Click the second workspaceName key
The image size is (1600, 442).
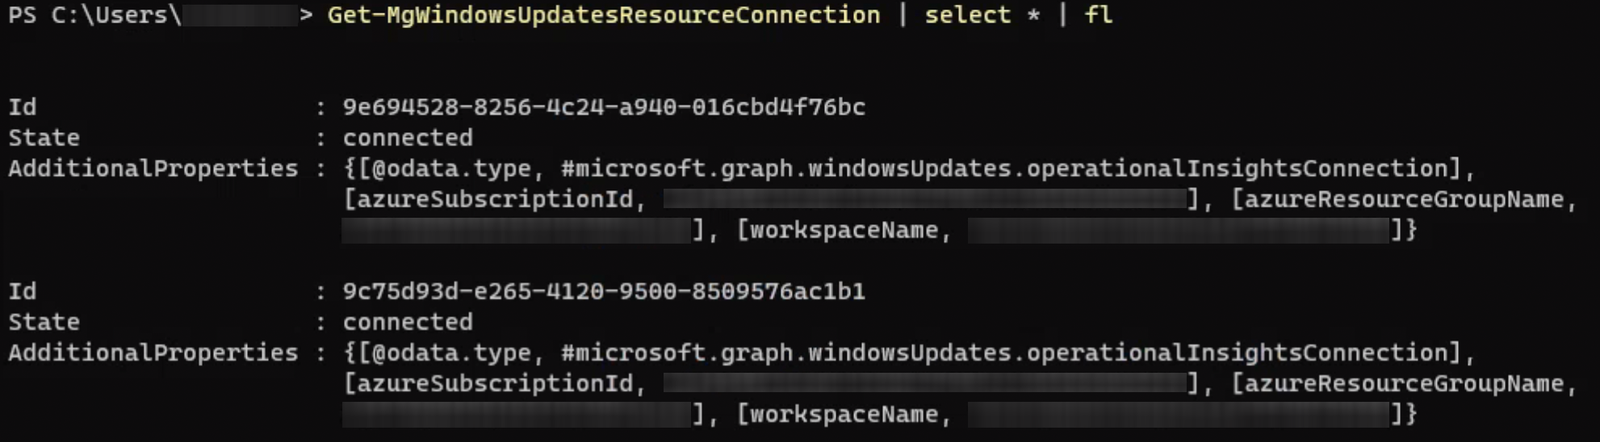(x=844, y=414)
